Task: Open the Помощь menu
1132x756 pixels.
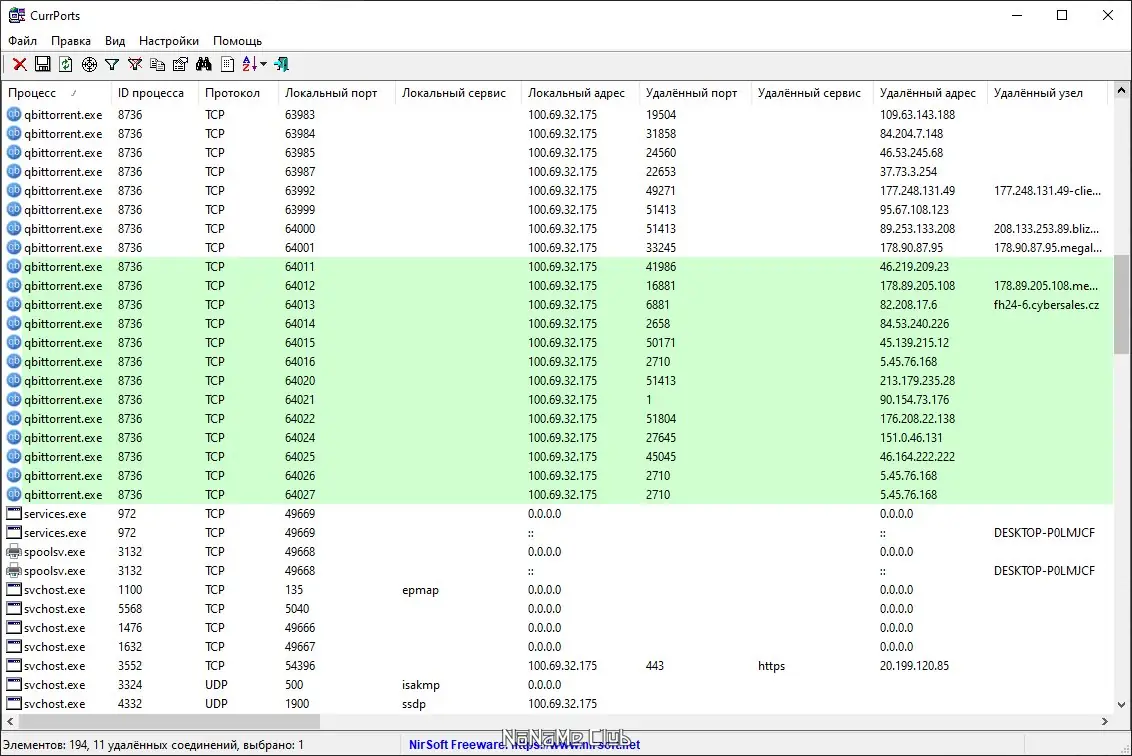Action: [x=238, y=41]
